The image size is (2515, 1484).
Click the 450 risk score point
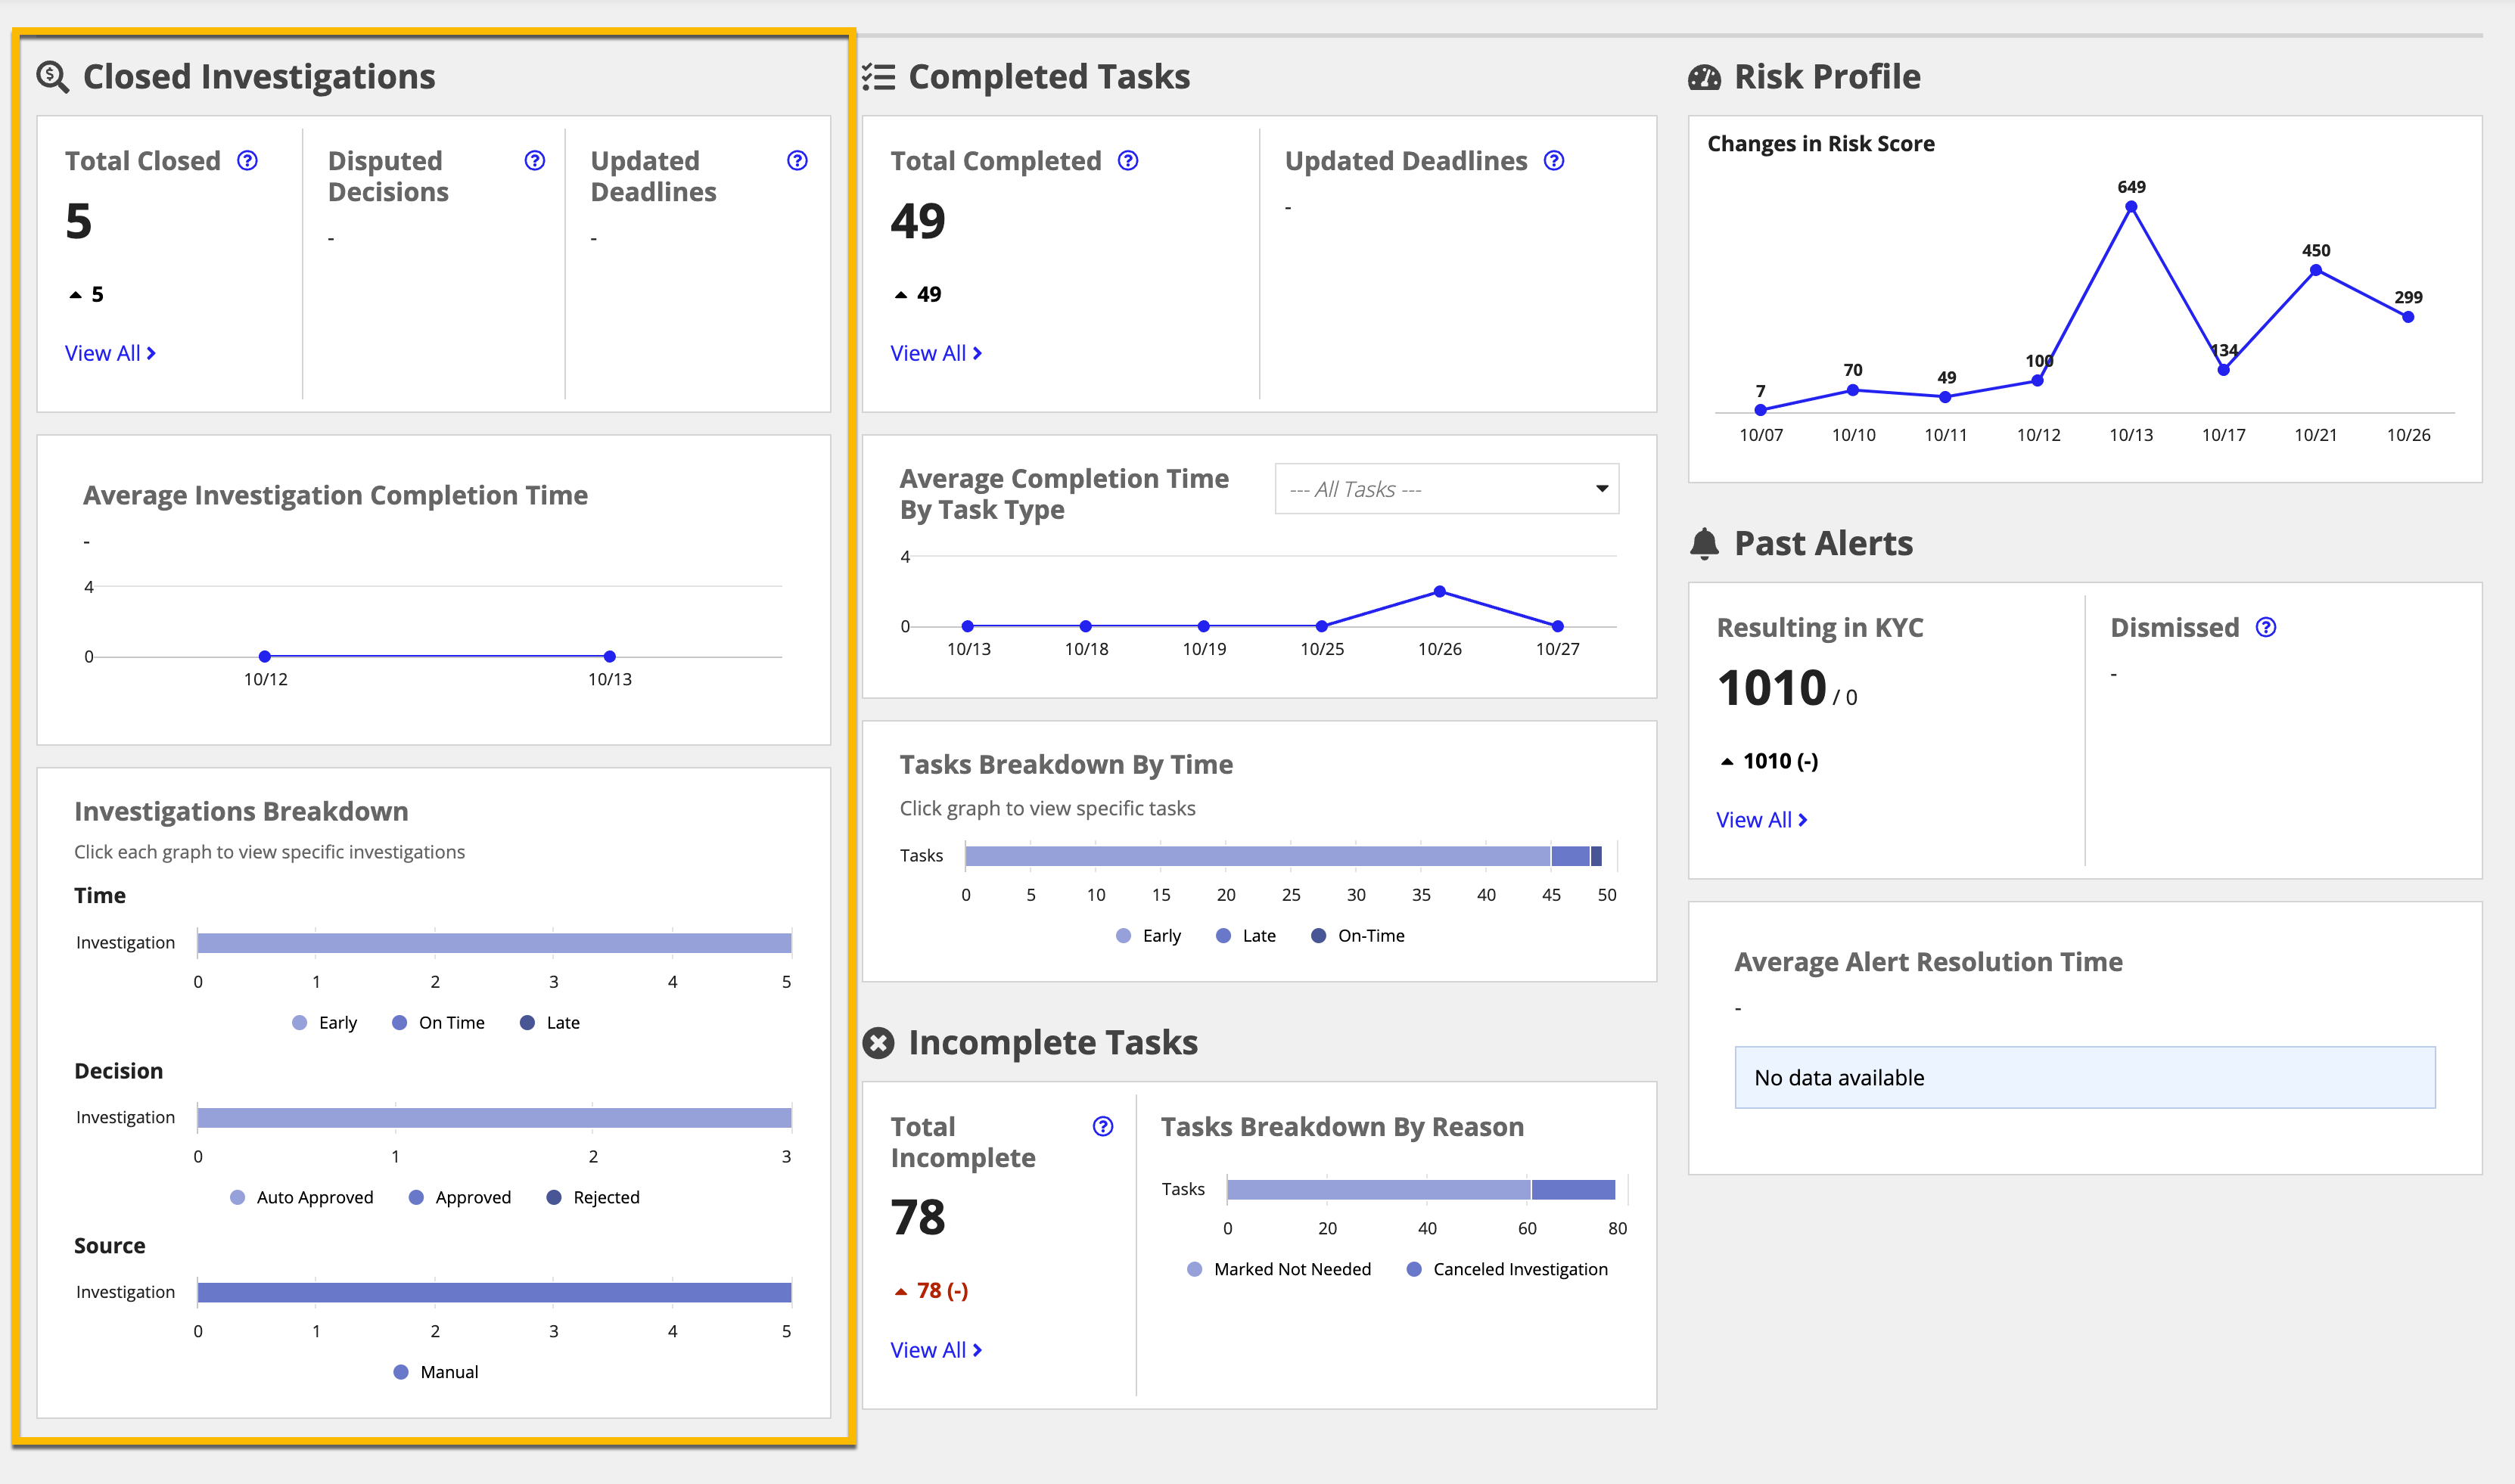2316,270
